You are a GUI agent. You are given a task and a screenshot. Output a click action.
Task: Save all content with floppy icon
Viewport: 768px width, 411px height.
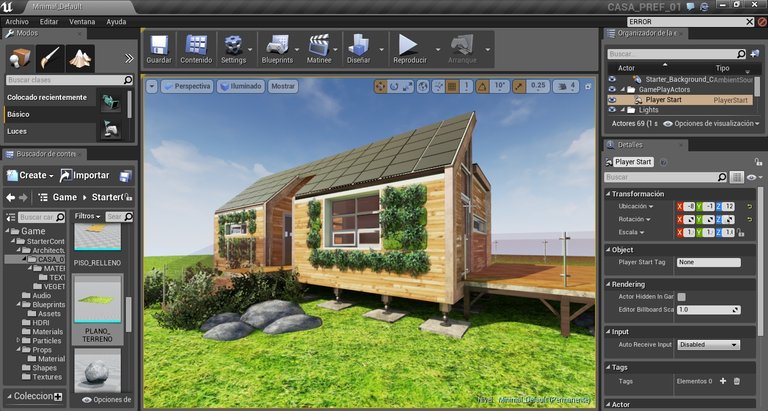[x=125, y=176]
